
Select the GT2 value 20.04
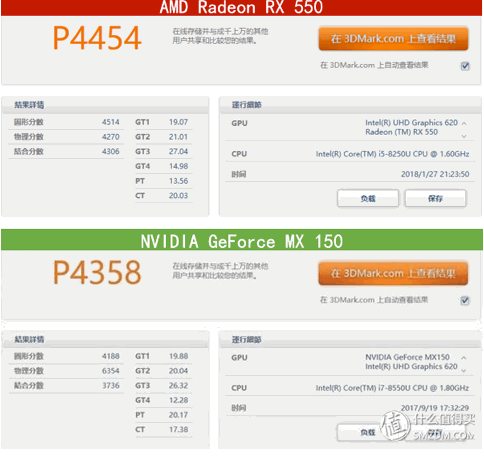coord(178,371)
